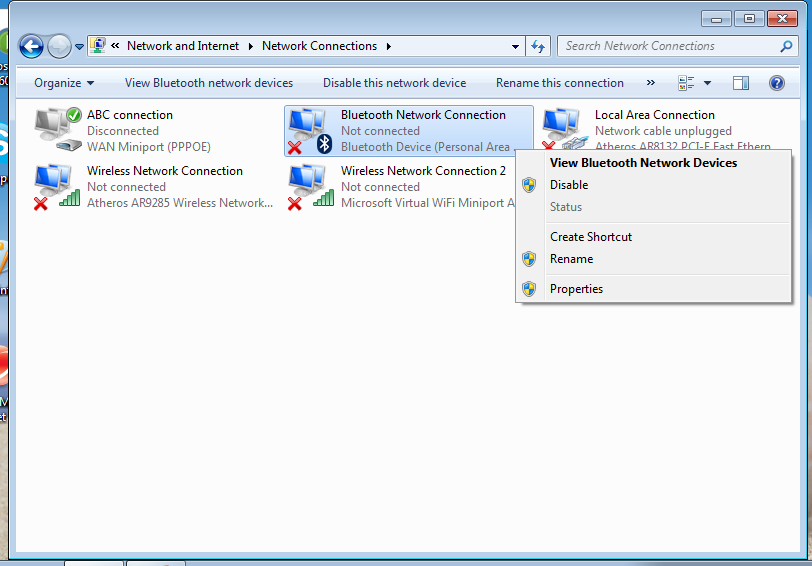Expand the hidden breadcrumb chevrons in address bar

(x=115, y=46)
